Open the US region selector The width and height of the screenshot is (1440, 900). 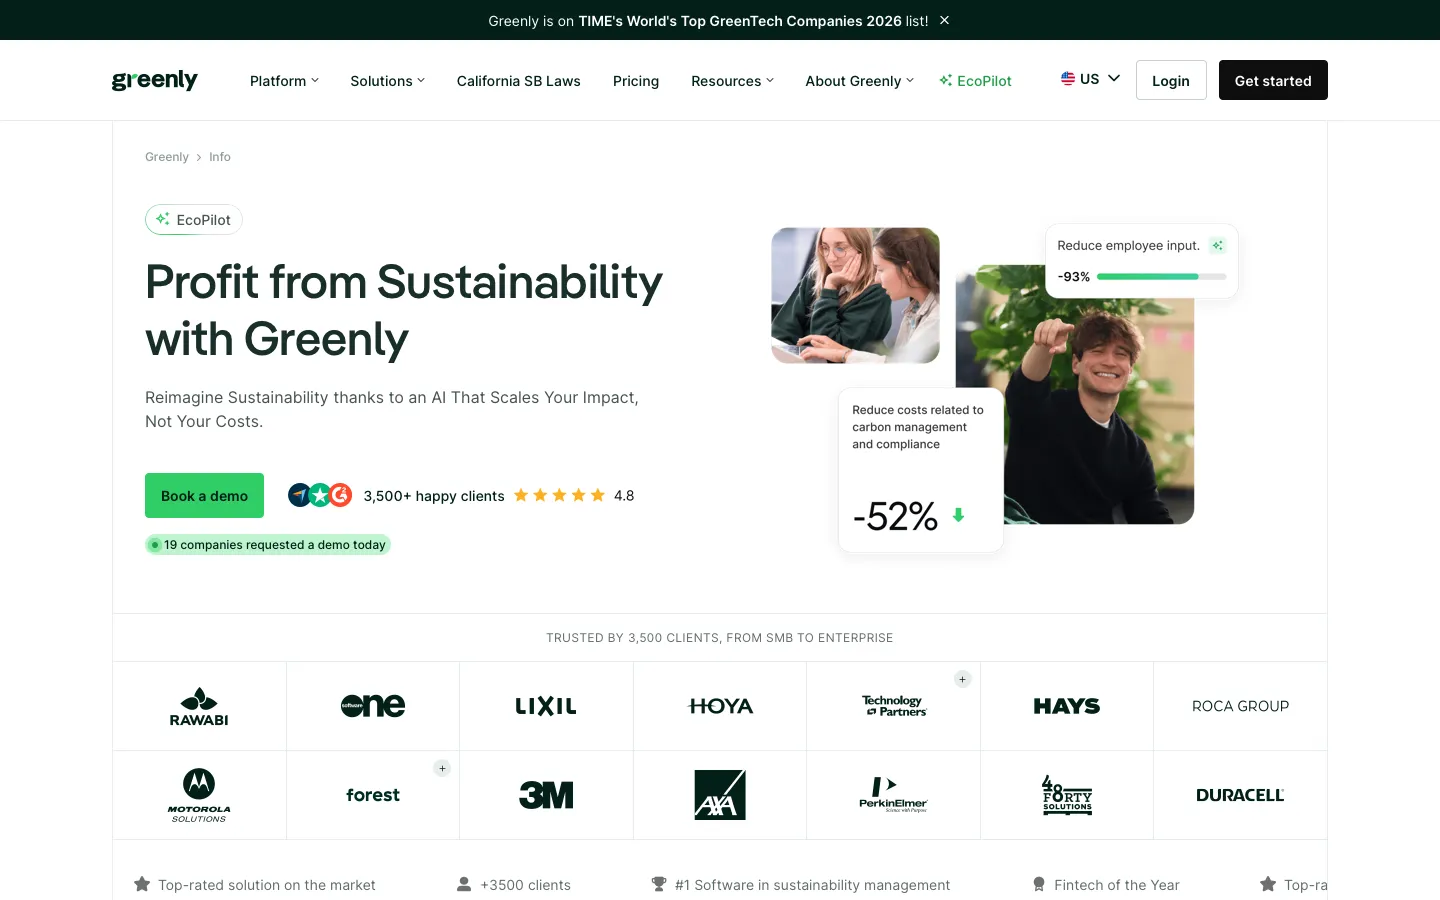tap(1090, 79)
